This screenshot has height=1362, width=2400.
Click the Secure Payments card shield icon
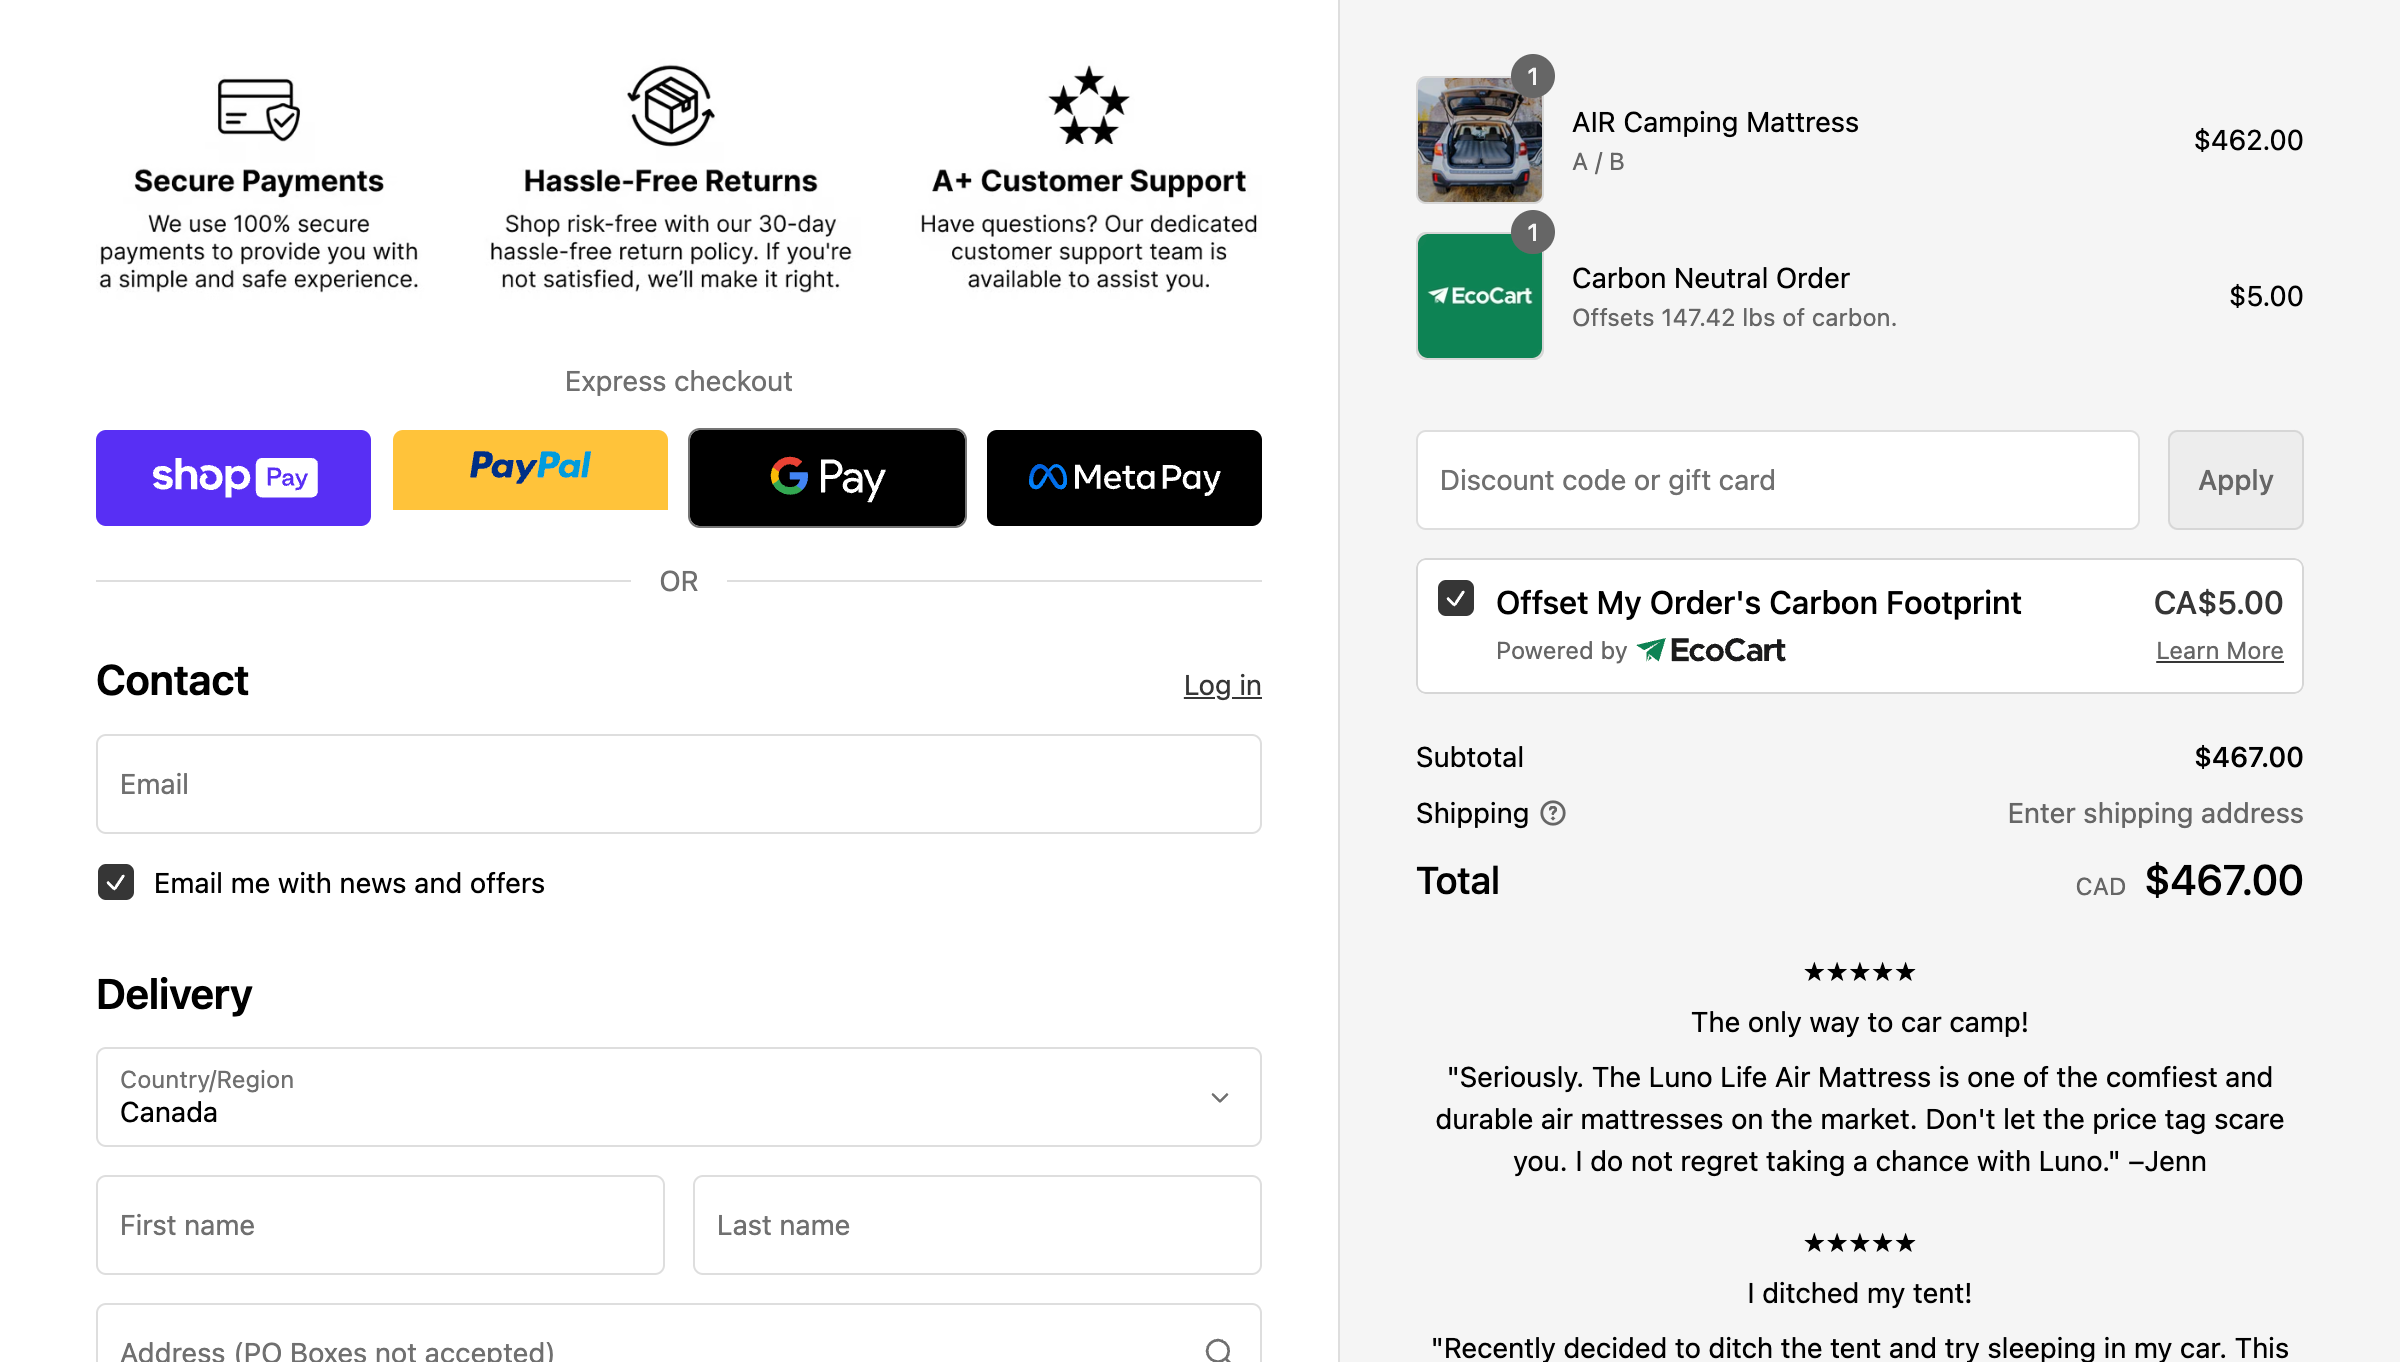pyautogui.click(x=258, y=108)
